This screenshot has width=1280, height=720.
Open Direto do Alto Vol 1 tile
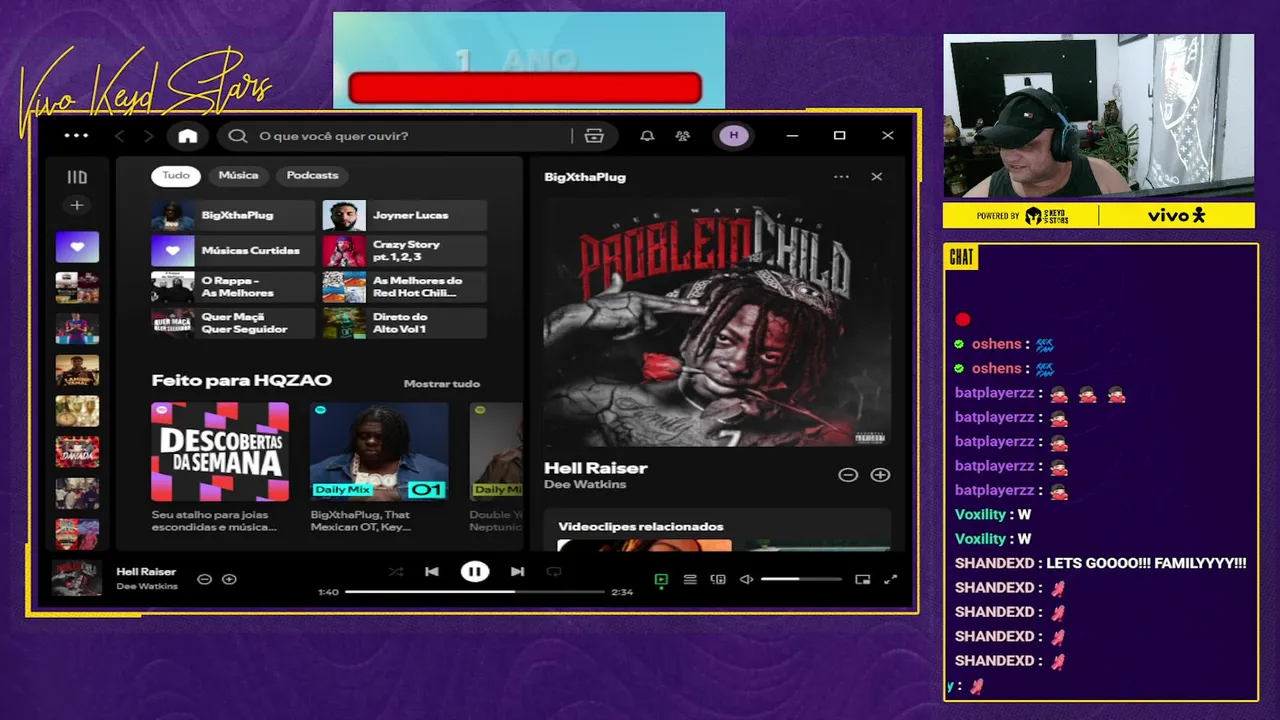(x=404, y=323)
